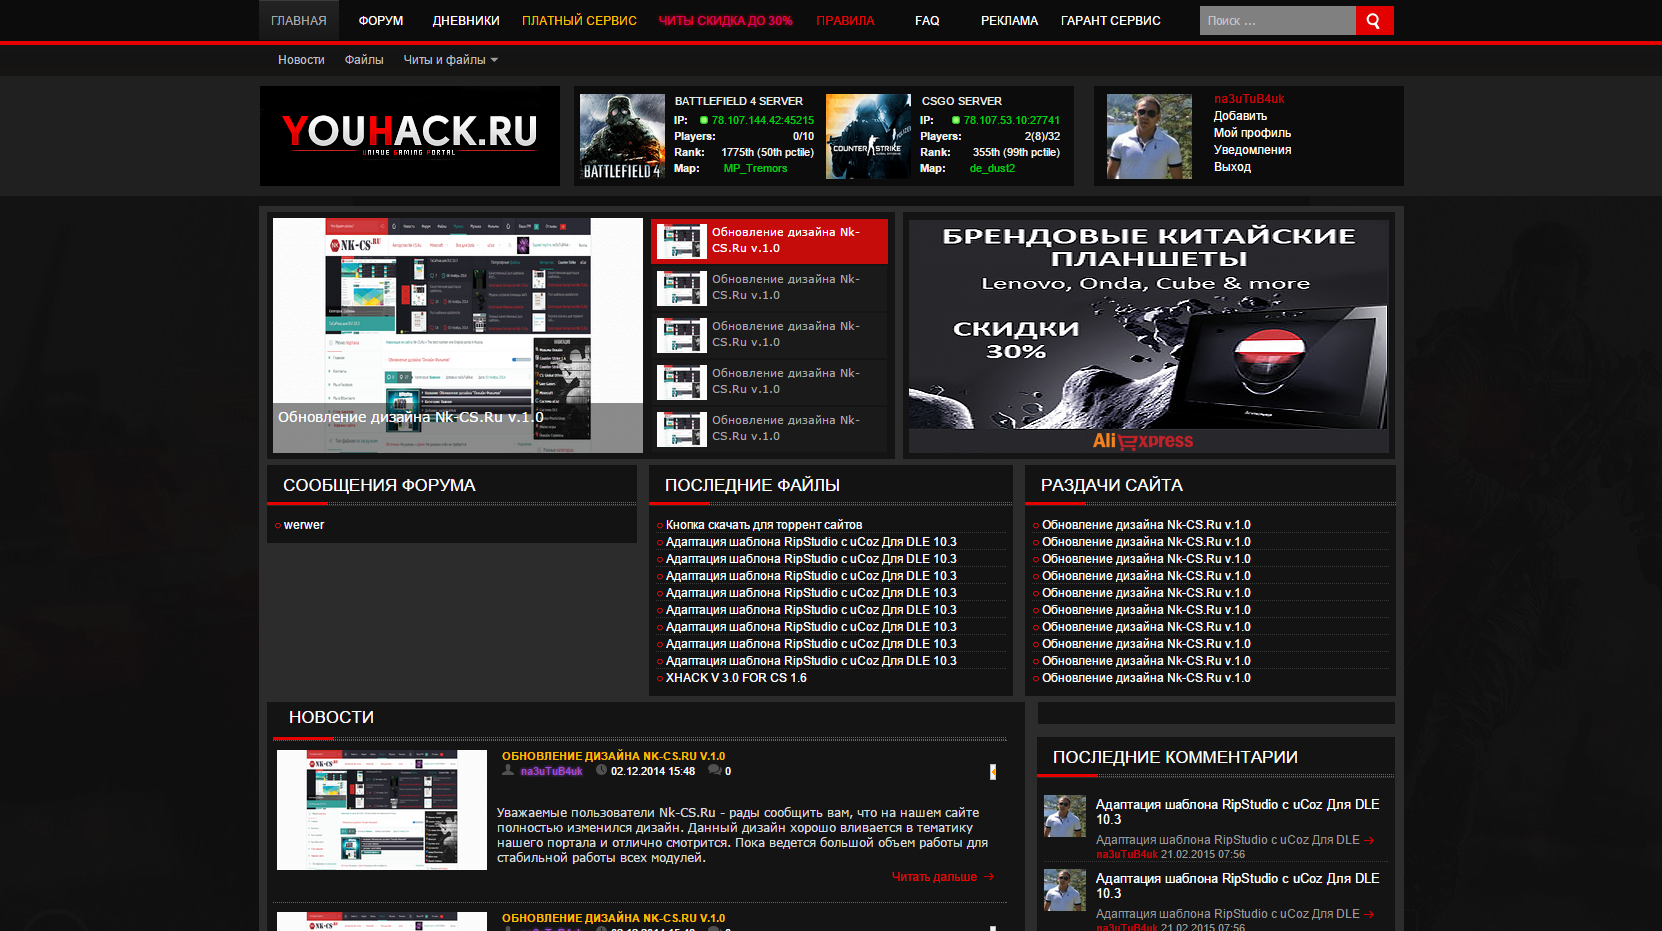
Task: Click the user avatar photo in header
Action: pos(1149,137)
